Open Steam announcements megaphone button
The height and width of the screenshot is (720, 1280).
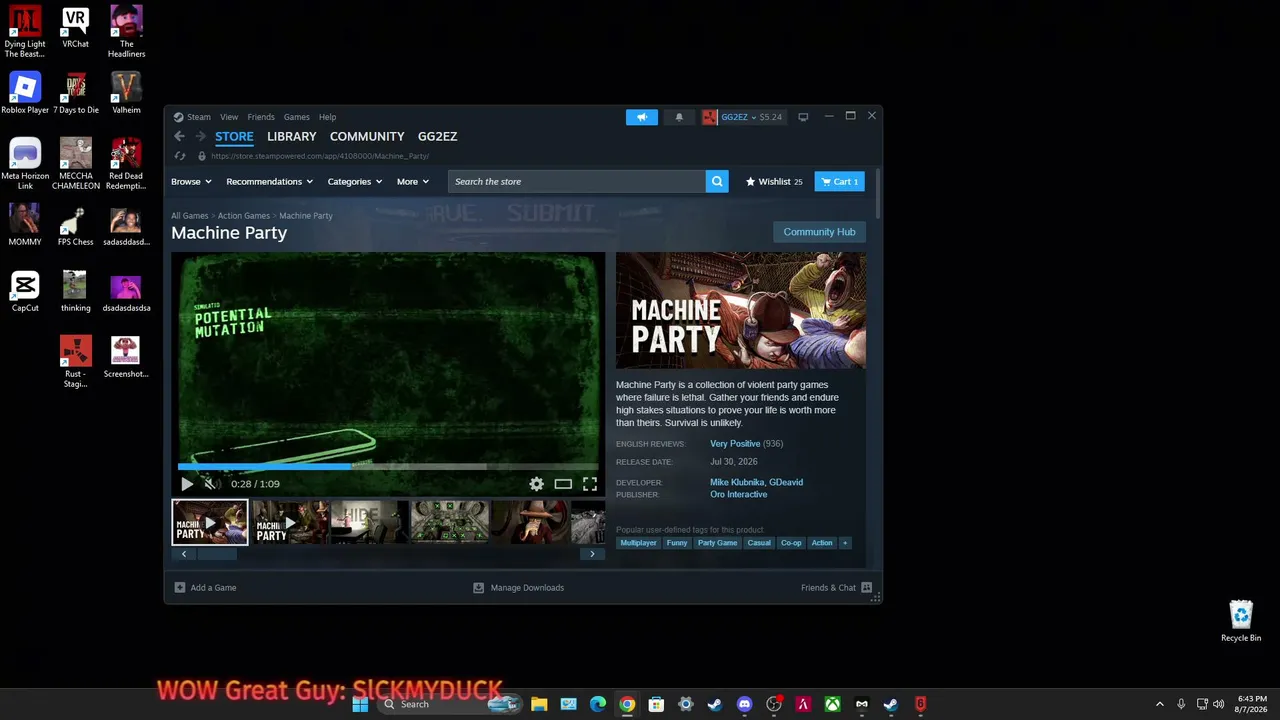point(642,117)
